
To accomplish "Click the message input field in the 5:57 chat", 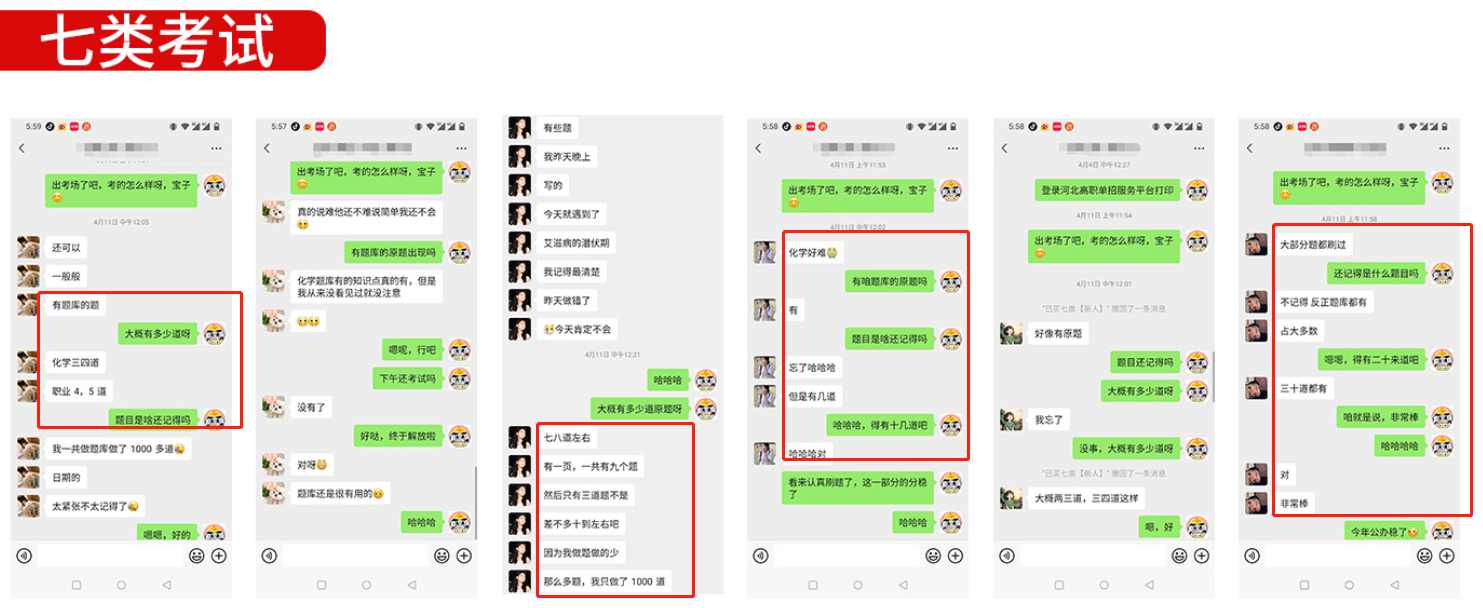I will pos(355,555).
